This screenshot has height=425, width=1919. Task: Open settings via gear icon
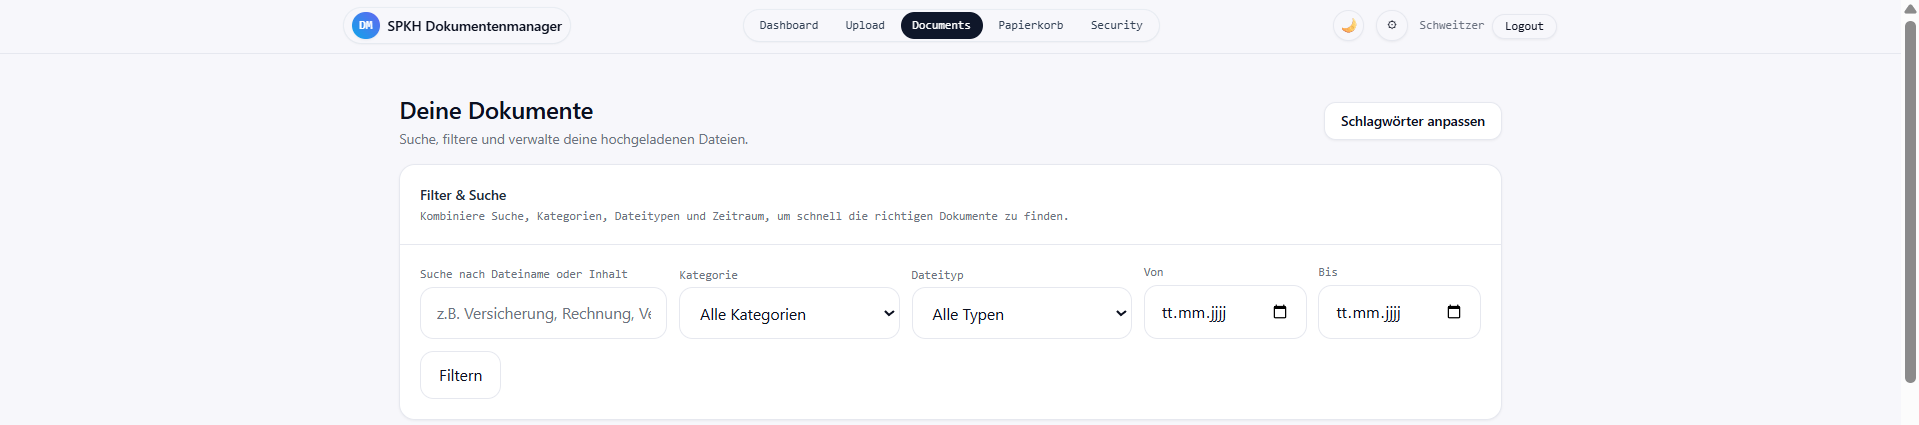[1391, 26]
